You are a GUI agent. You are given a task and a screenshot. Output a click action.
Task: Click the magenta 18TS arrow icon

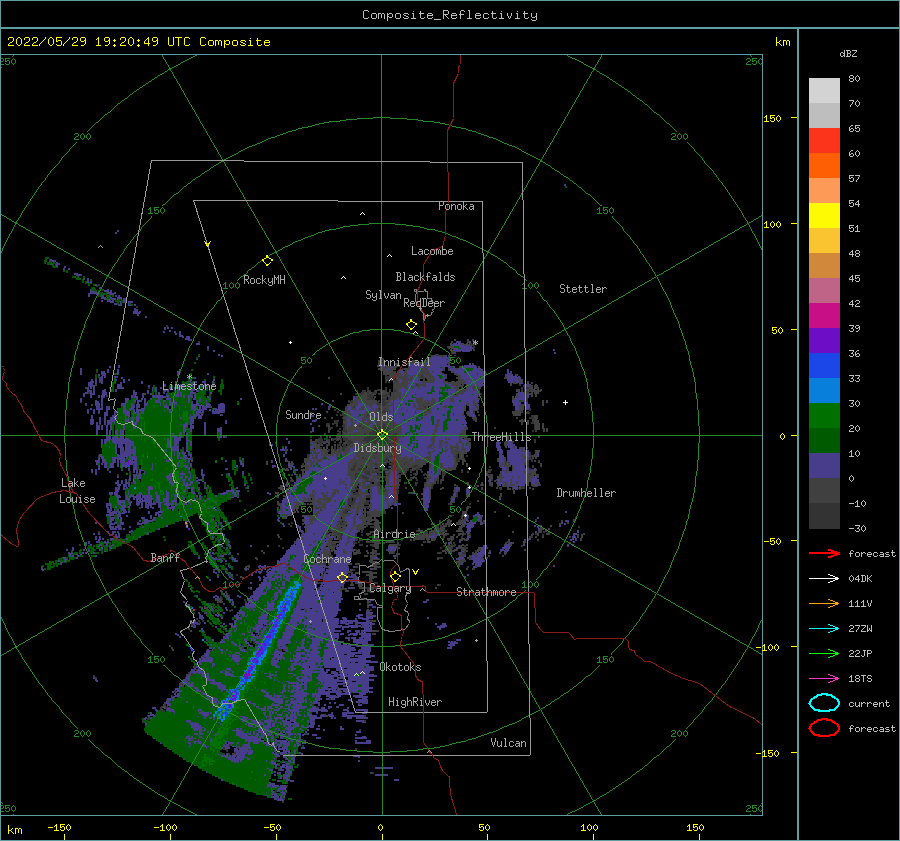[824, 679]
